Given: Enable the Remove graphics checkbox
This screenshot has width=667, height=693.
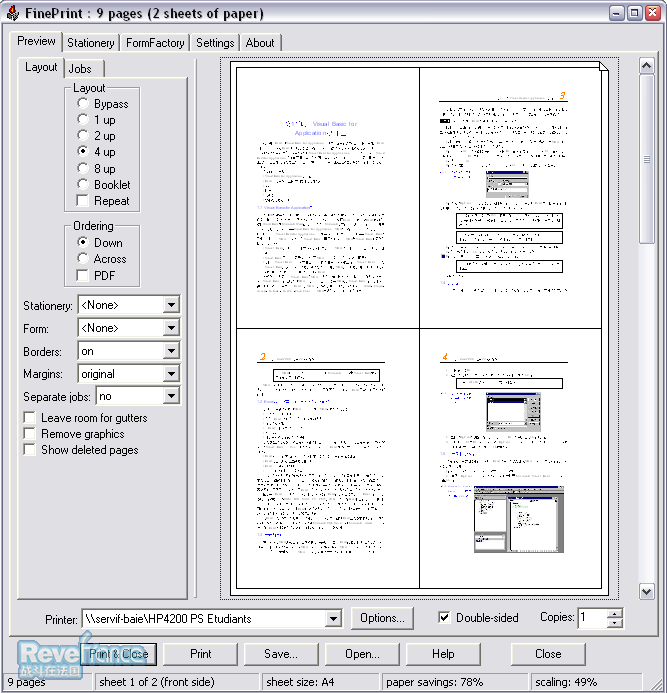Looking at the screenshot, I should pos(29,434).
